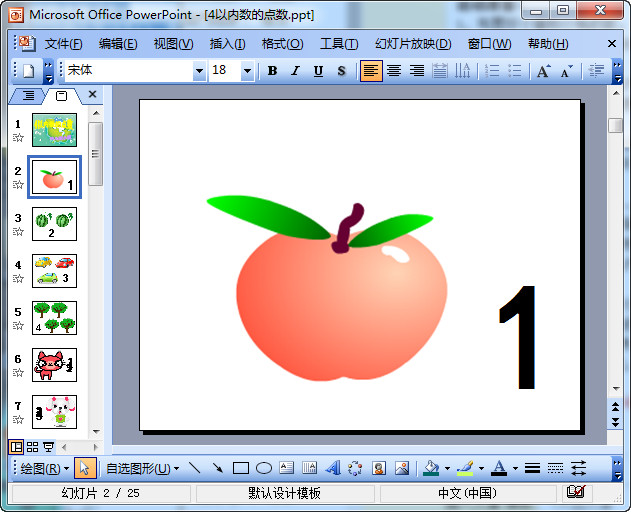
Task: Toggle bold formatting
Action: [272, 71]
